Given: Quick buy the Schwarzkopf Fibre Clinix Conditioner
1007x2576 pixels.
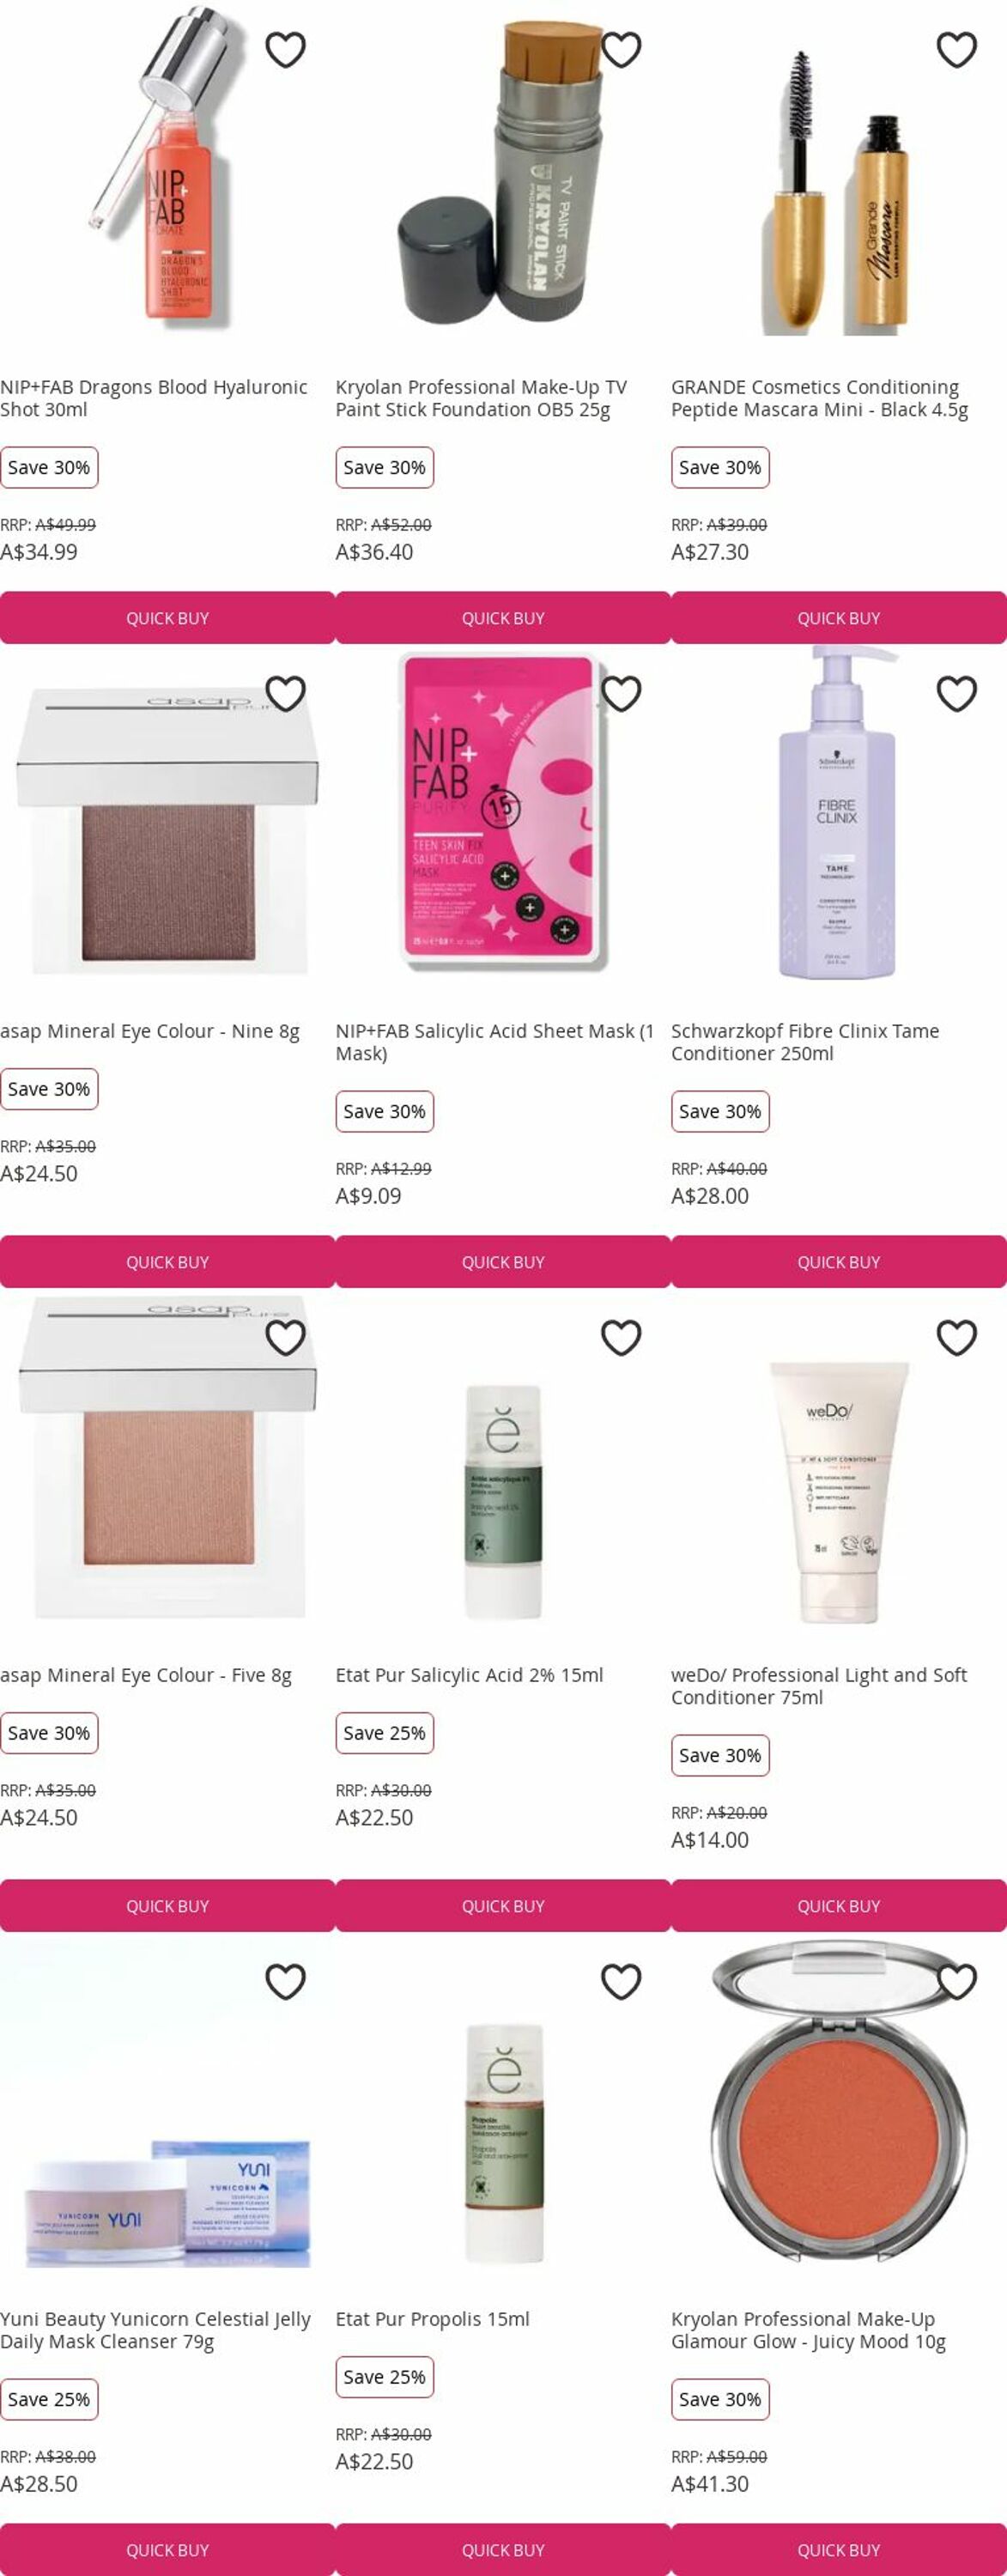Looking at the screenshot, I should pyautogui.click(x=839, y=1262).
